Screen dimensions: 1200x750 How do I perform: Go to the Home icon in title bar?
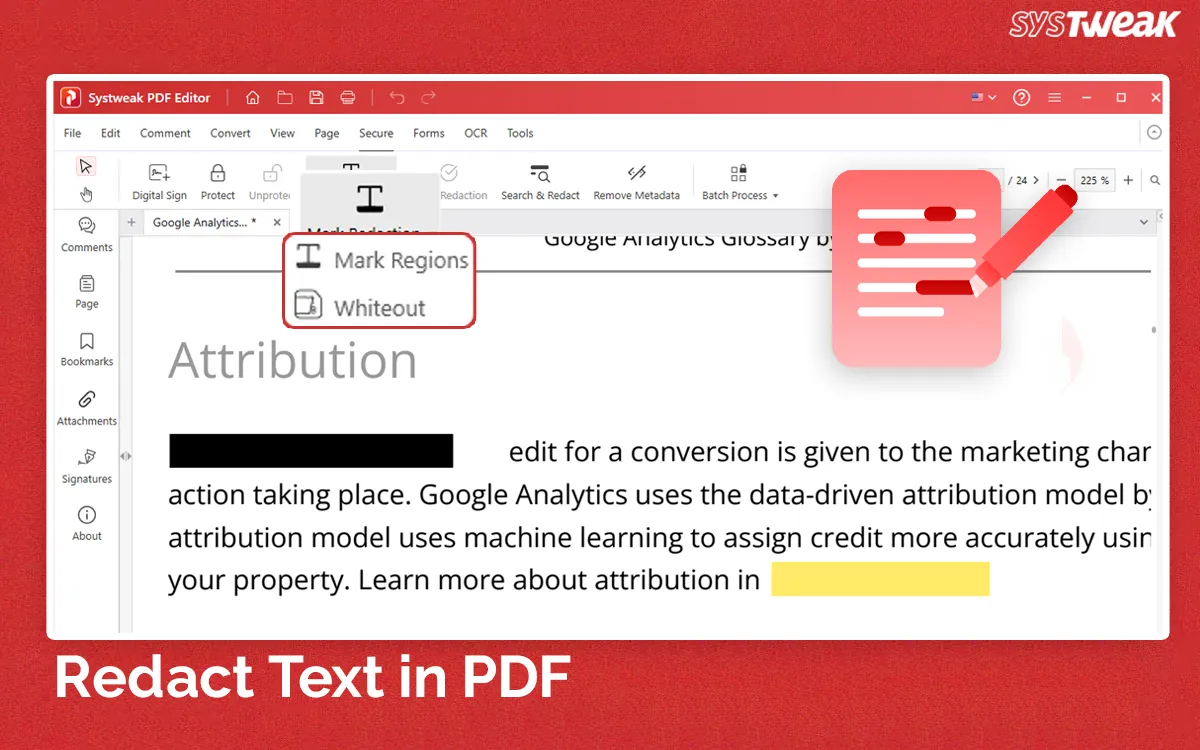(x=253, y=97)
